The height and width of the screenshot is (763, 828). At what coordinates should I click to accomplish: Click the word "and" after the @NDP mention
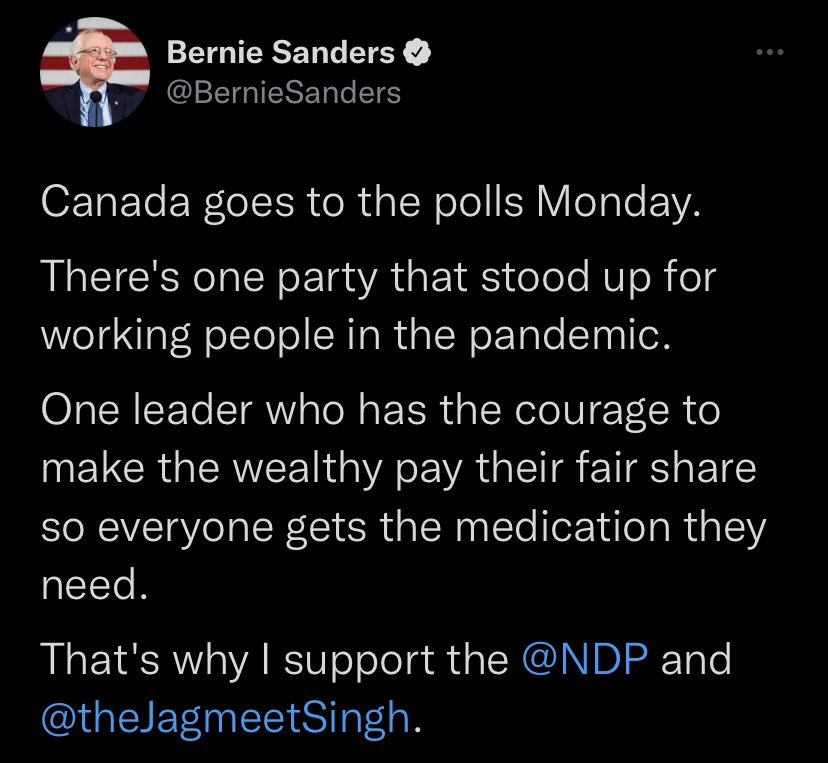coord(689,661)
